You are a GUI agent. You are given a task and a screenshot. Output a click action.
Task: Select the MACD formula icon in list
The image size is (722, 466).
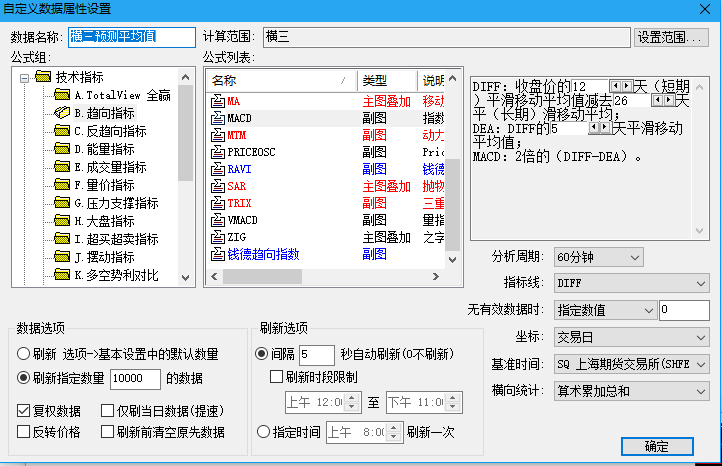(217, 119)
